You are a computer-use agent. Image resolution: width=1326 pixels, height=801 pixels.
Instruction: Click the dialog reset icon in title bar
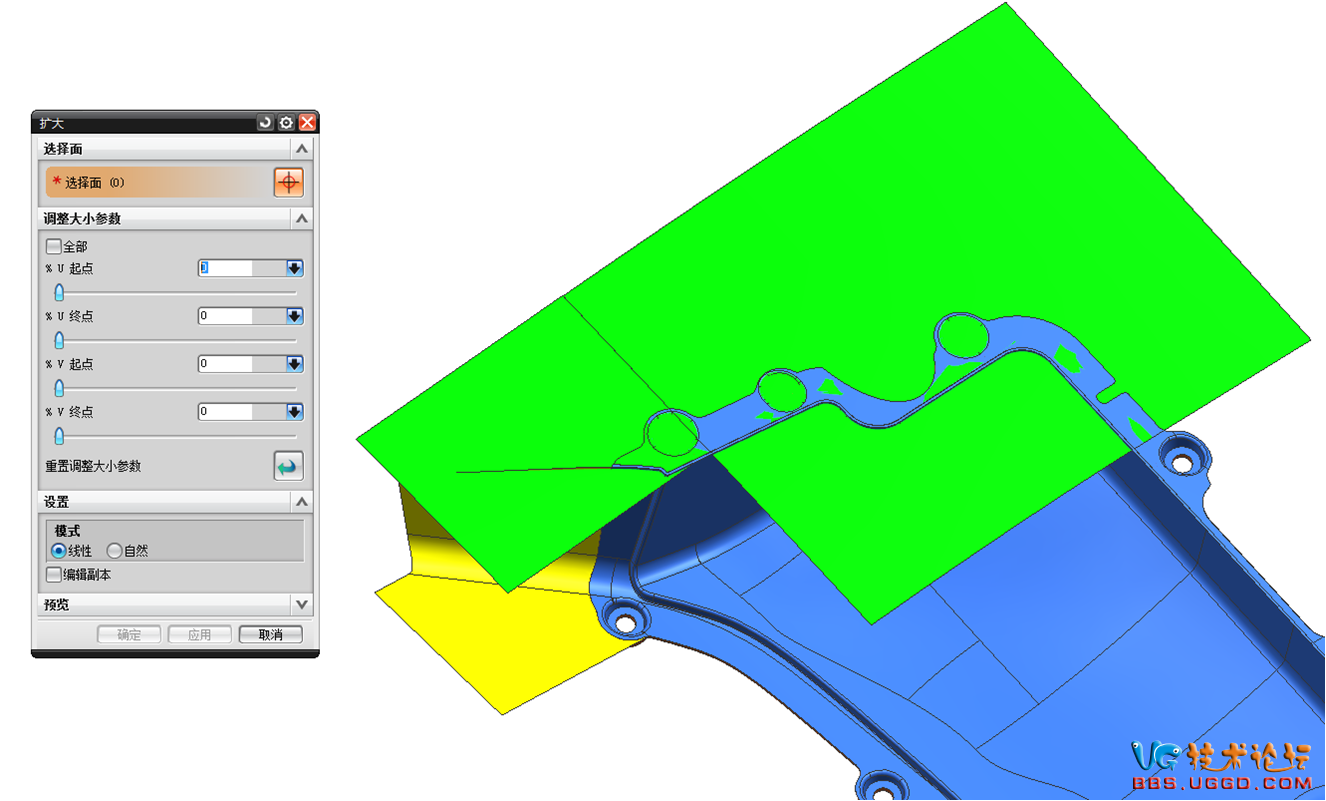pos(265,123)
